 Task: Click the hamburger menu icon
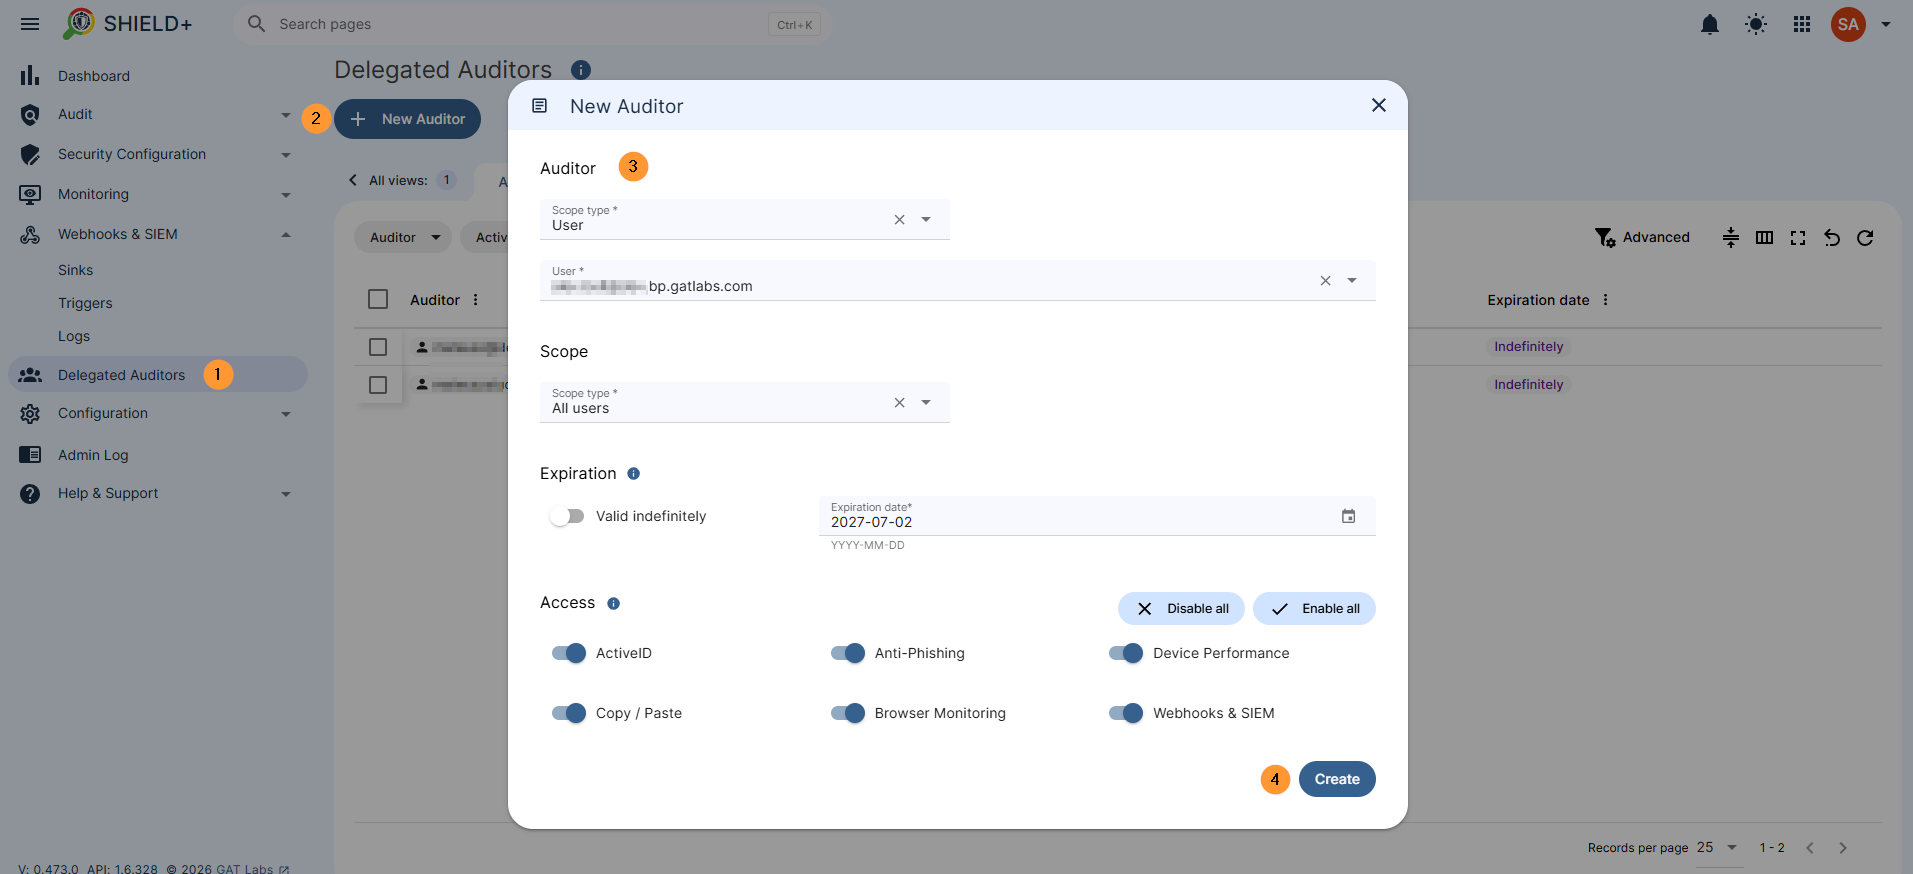[x=30, y=24]
